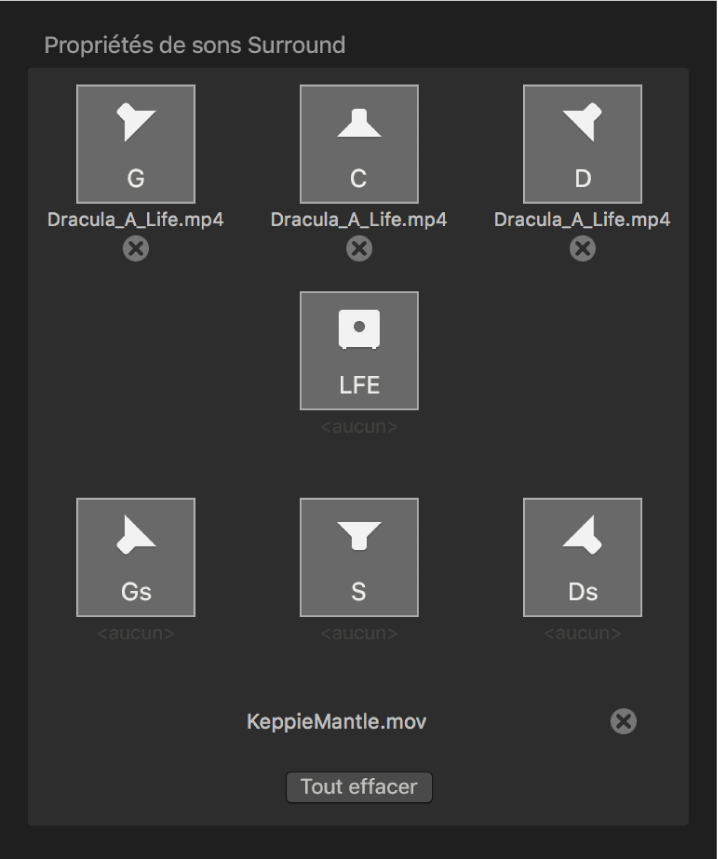
Task: Click Dracula_A_Life.mp4 label under D
Action: coord(583,220)
